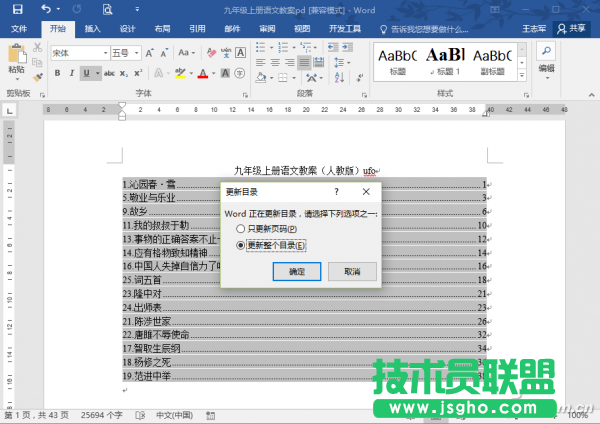Image resolution: width=600 pixels, height=424 pixels.
Task: Open Change Case (Aa) dropdown
Action: tap(187, 53)
